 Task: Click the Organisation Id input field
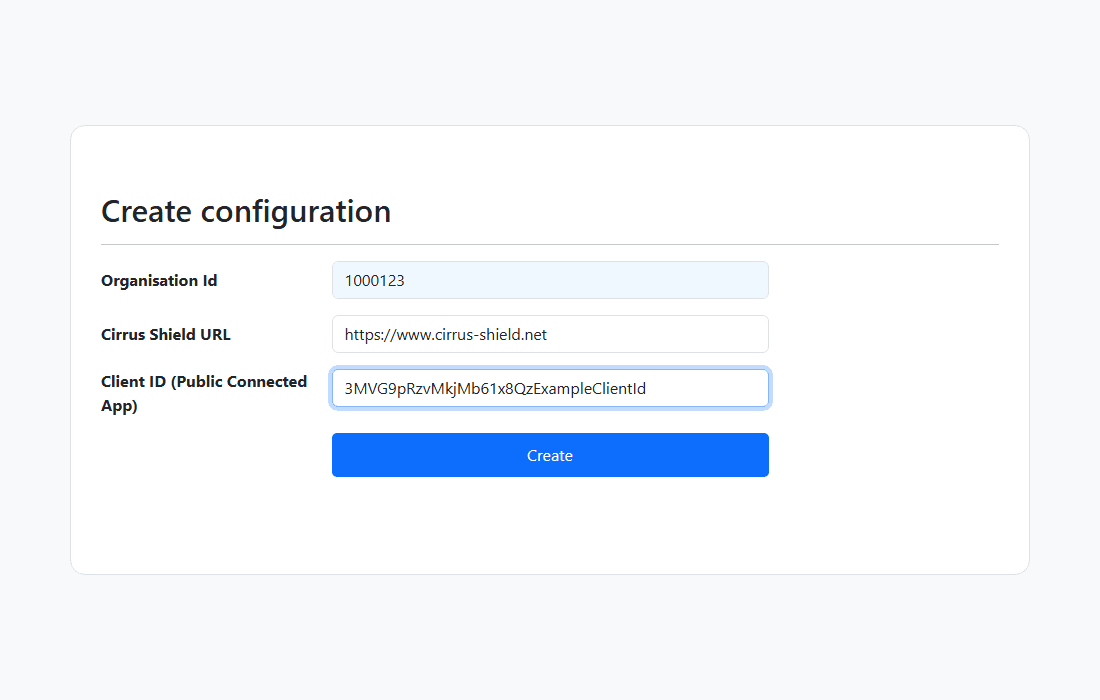[x=550, y=280]
